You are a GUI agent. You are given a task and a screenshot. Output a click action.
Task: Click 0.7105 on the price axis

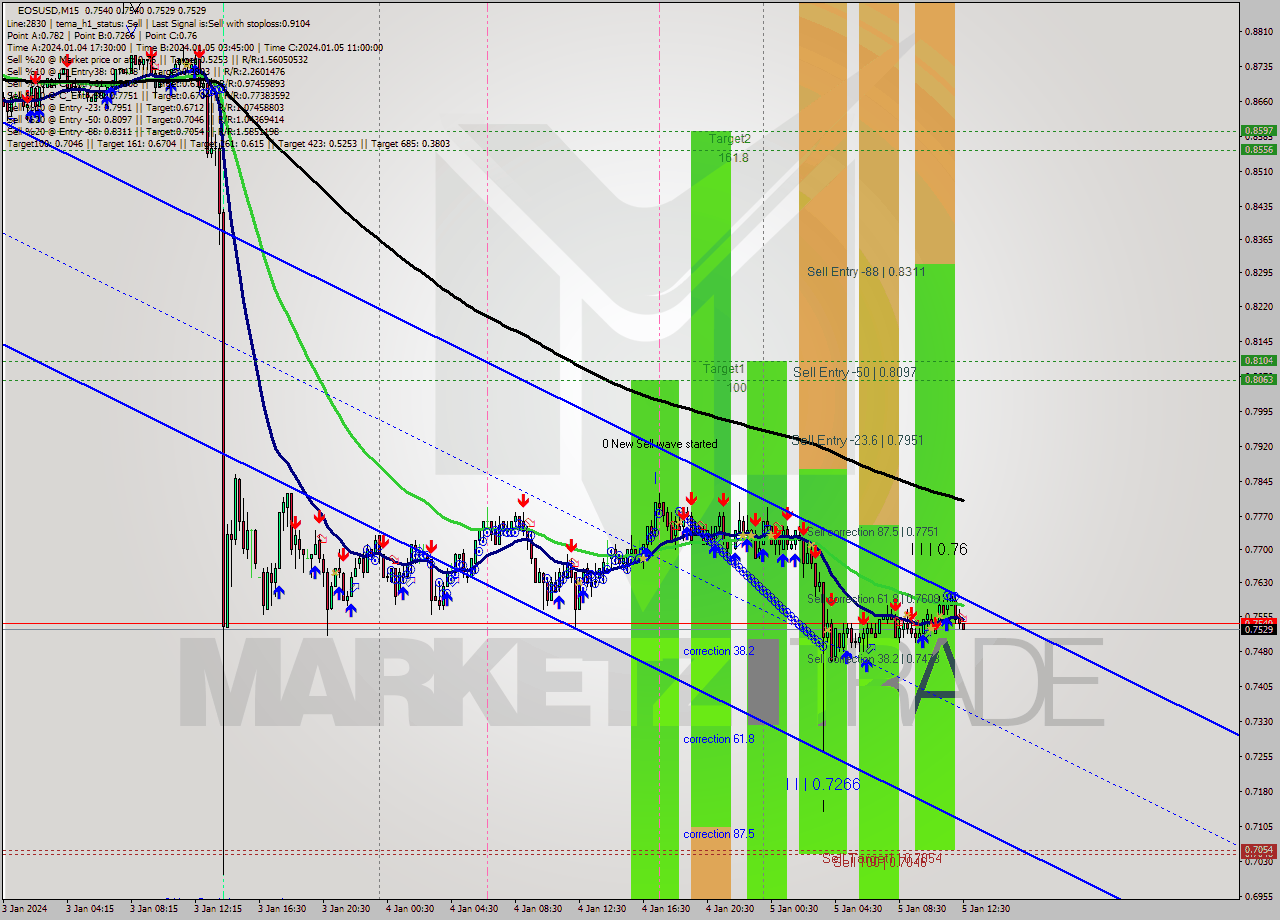1258,827
